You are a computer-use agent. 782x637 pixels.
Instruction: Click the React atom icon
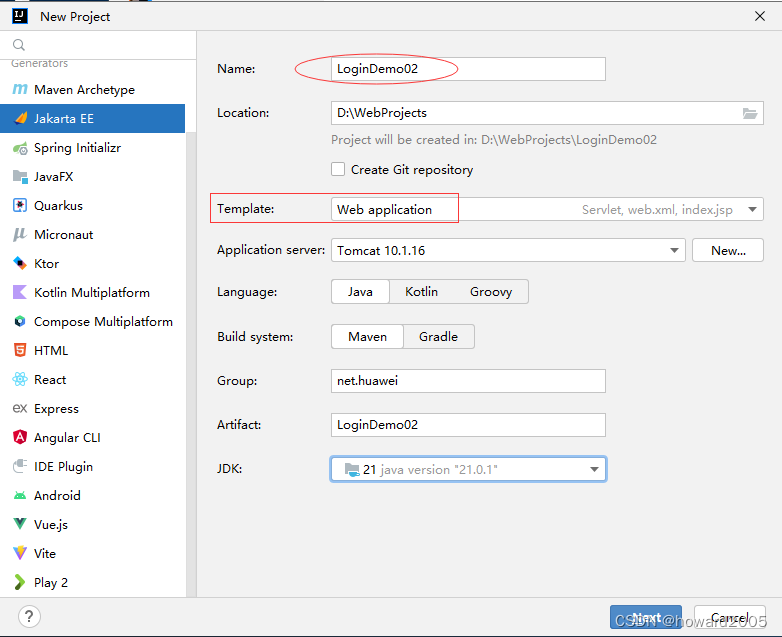coord(20,379)
